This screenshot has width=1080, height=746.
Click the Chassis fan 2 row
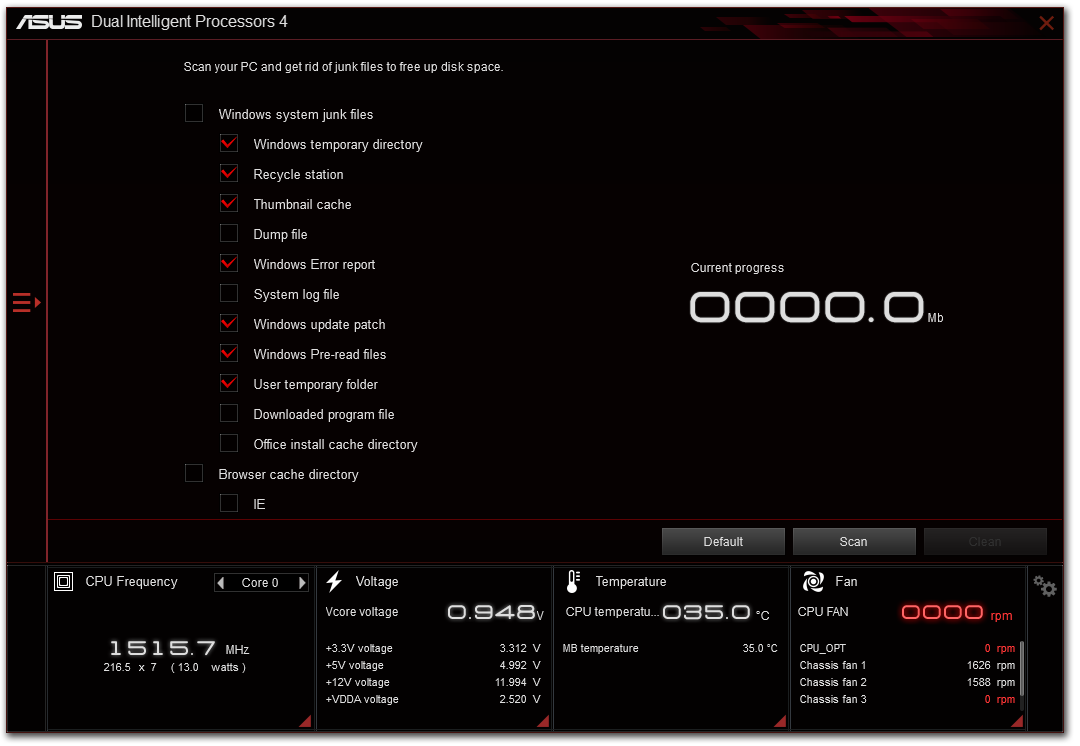pyautogui.click(x=907, y=682)
